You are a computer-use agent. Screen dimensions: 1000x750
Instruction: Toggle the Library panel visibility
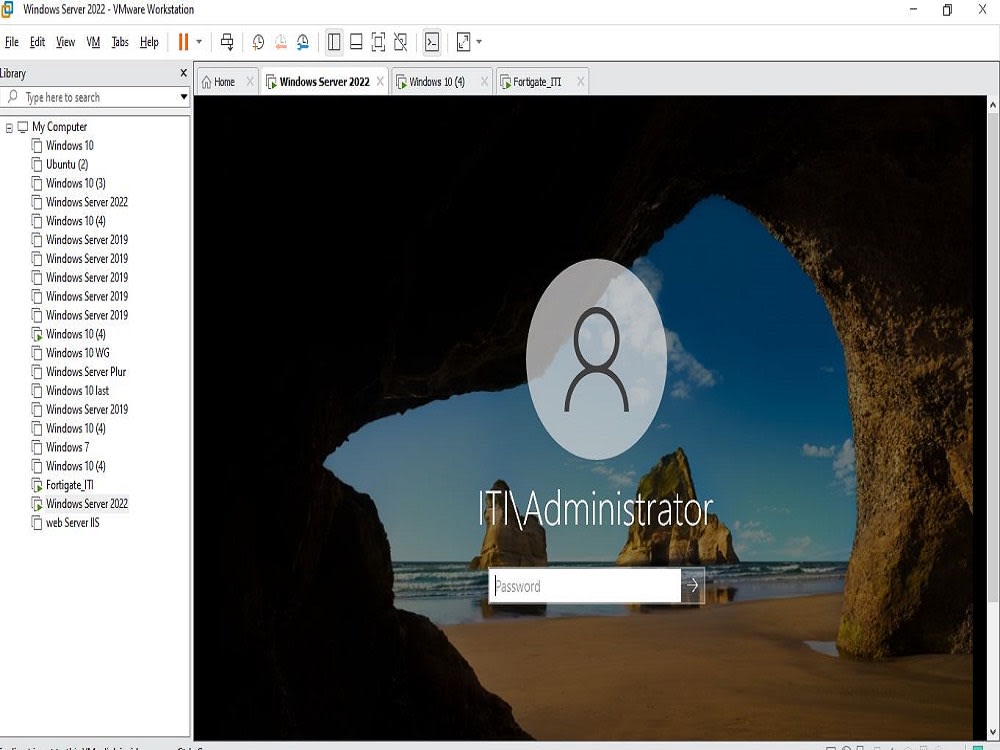[334, 41]
